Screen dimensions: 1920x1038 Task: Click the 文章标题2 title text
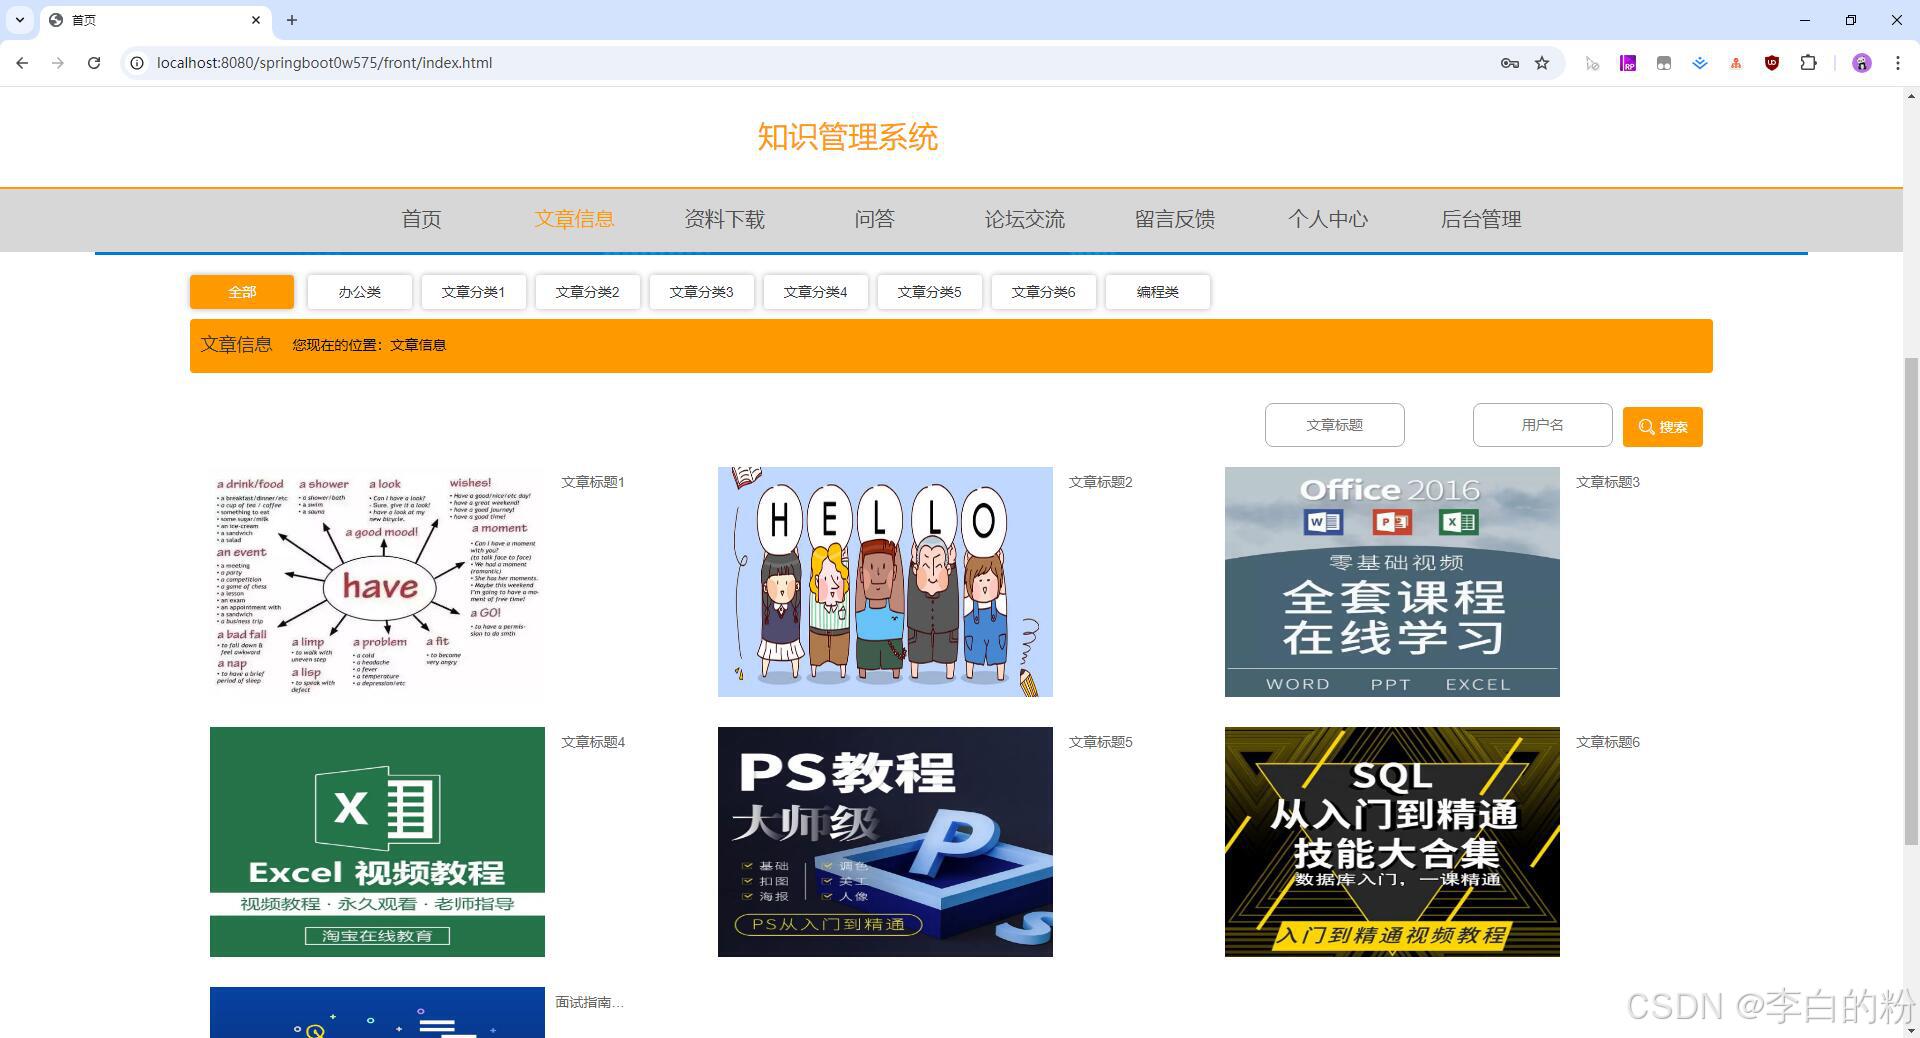pos(1100,482)
